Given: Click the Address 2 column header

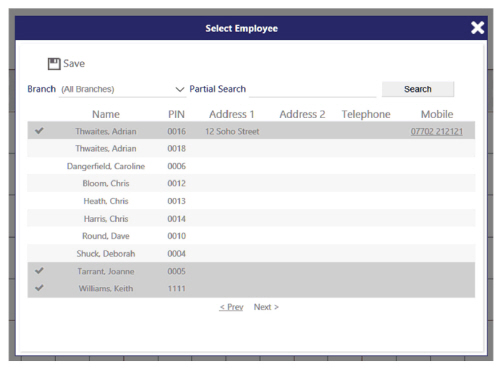Looking at the screenshot, I should [x=302, y=114].
